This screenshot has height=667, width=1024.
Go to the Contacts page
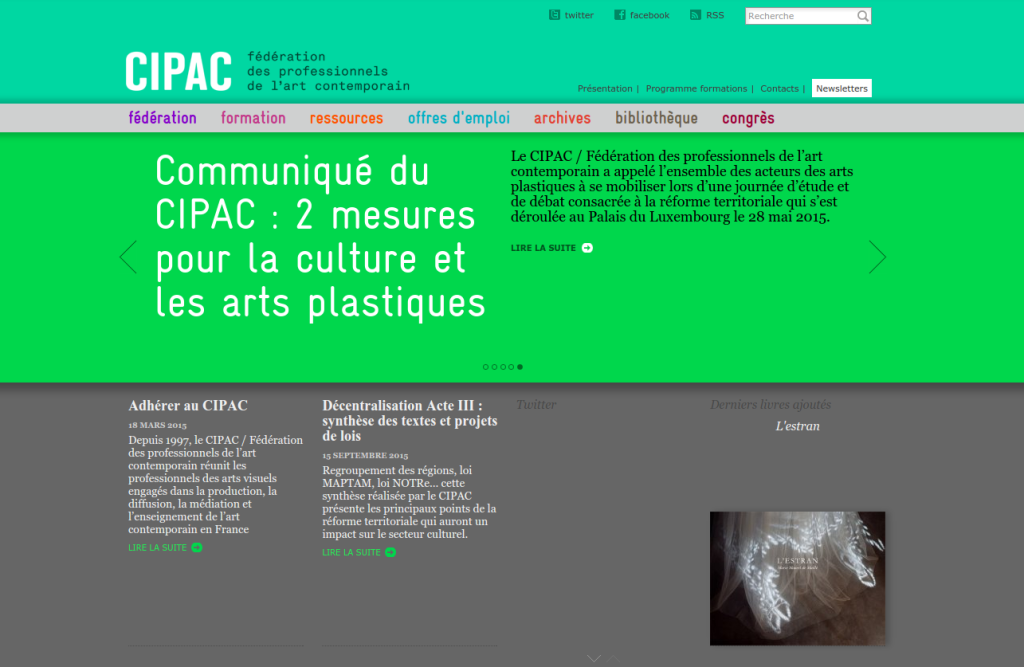779,88
